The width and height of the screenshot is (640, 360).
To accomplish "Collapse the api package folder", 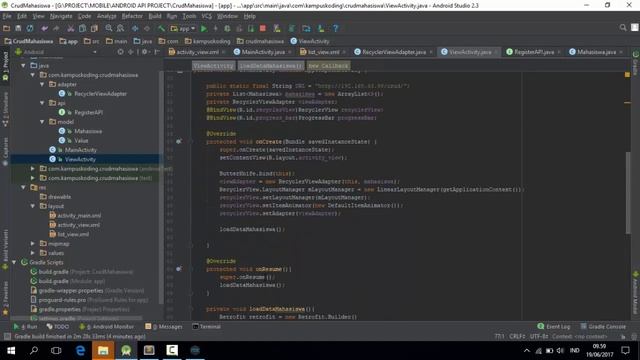I will click(42, 103).
